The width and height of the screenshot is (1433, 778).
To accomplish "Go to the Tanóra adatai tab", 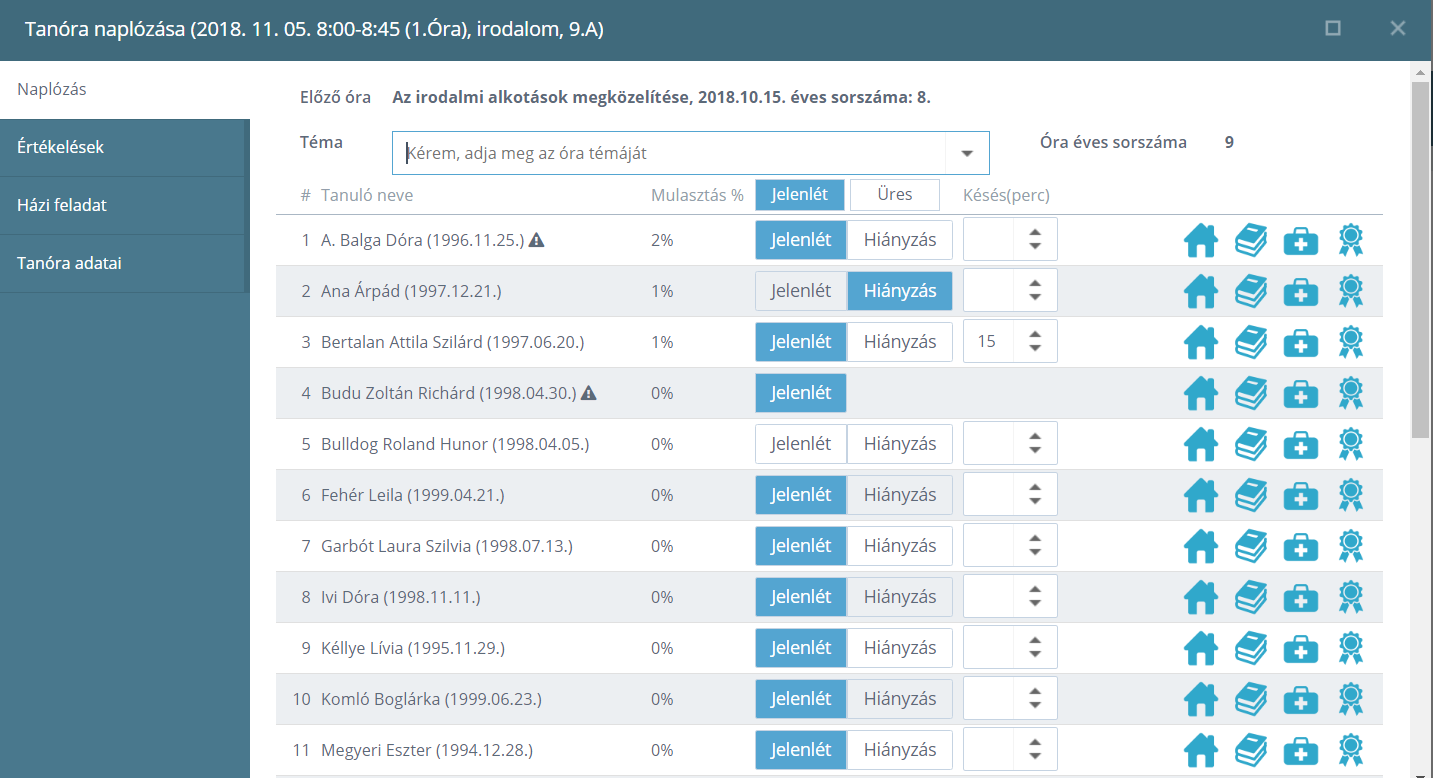I will tap(122, 264).
